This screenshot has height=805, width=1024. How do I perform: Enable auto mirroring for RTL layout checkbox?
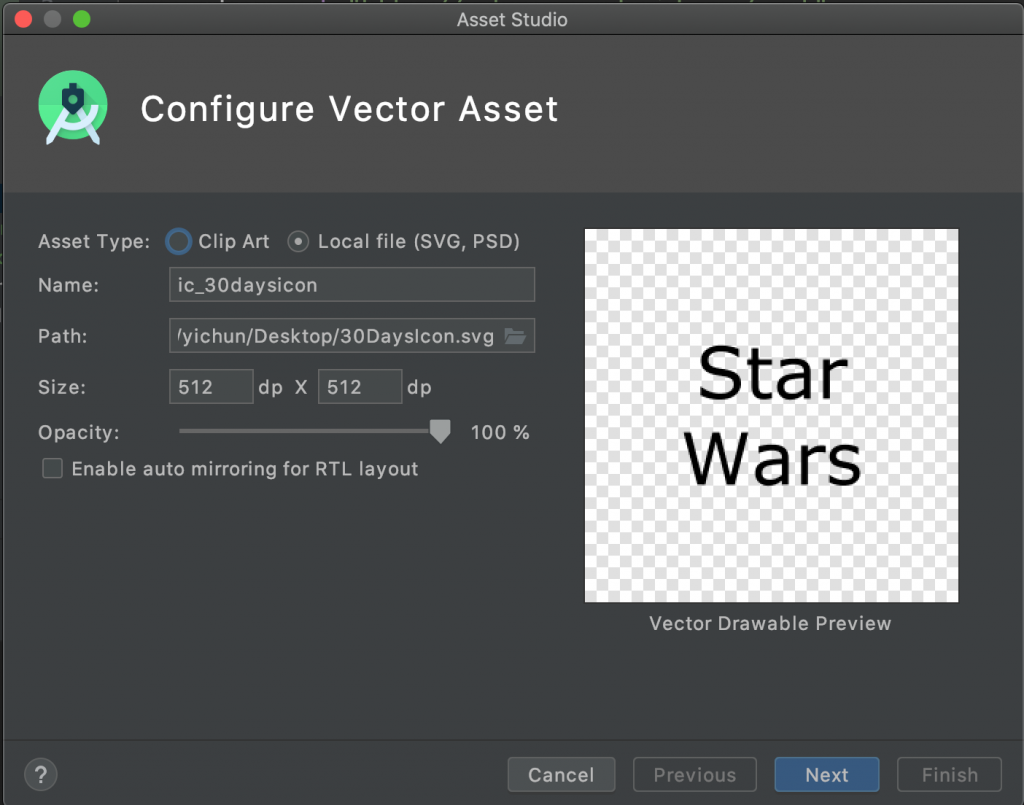(52, 468)
